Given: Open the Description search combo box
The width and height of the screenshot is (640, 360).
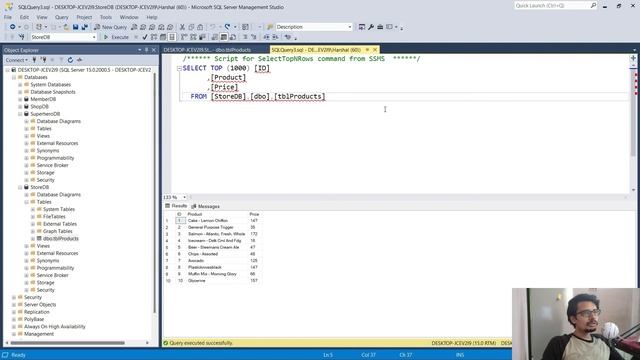Looking at the screenshot, I should pyautogui.click(x=350, y=27).
